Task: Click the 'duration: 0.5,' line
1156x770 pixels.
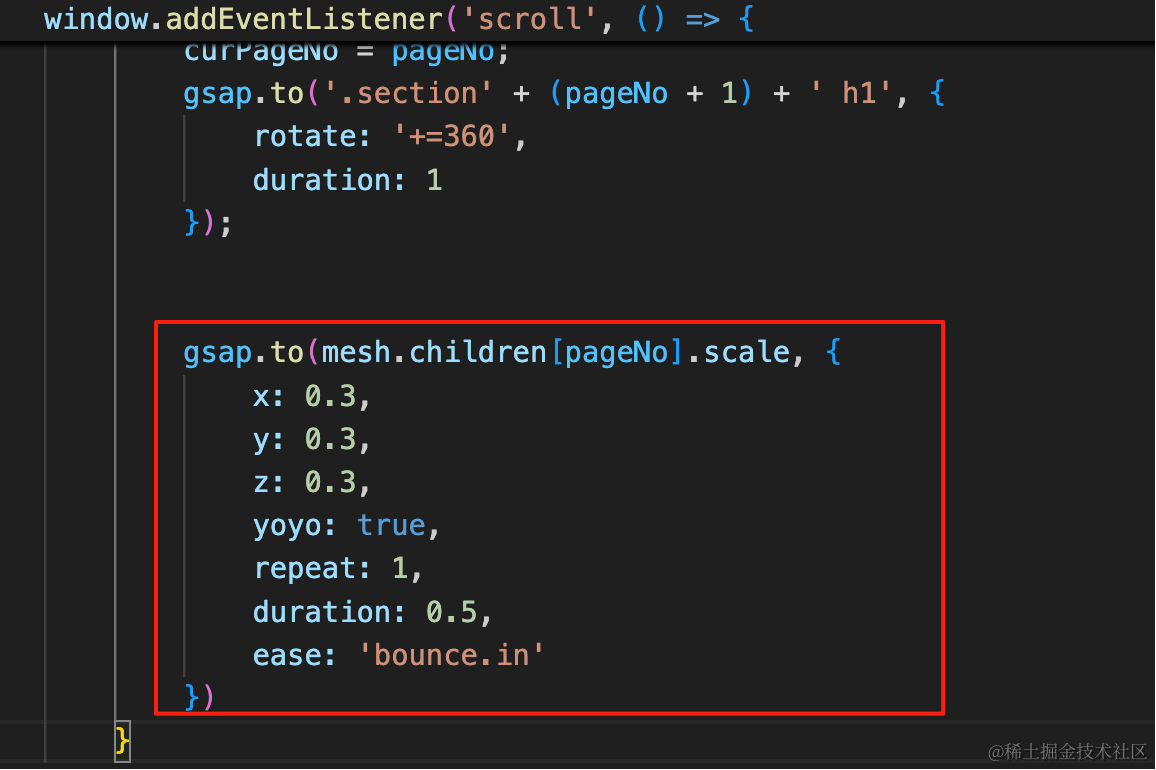Action: (372, 612)
